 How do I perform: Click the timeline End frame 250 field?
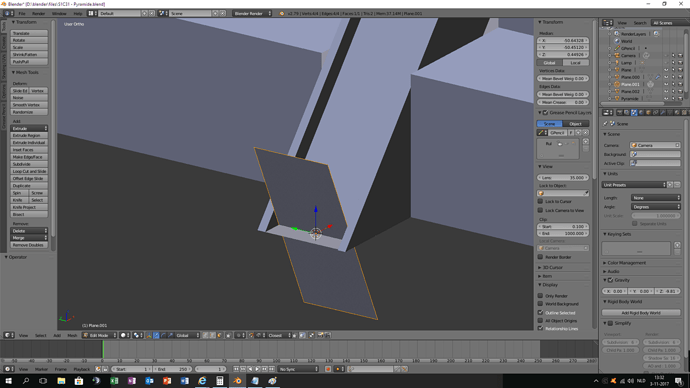coord(172,369)
